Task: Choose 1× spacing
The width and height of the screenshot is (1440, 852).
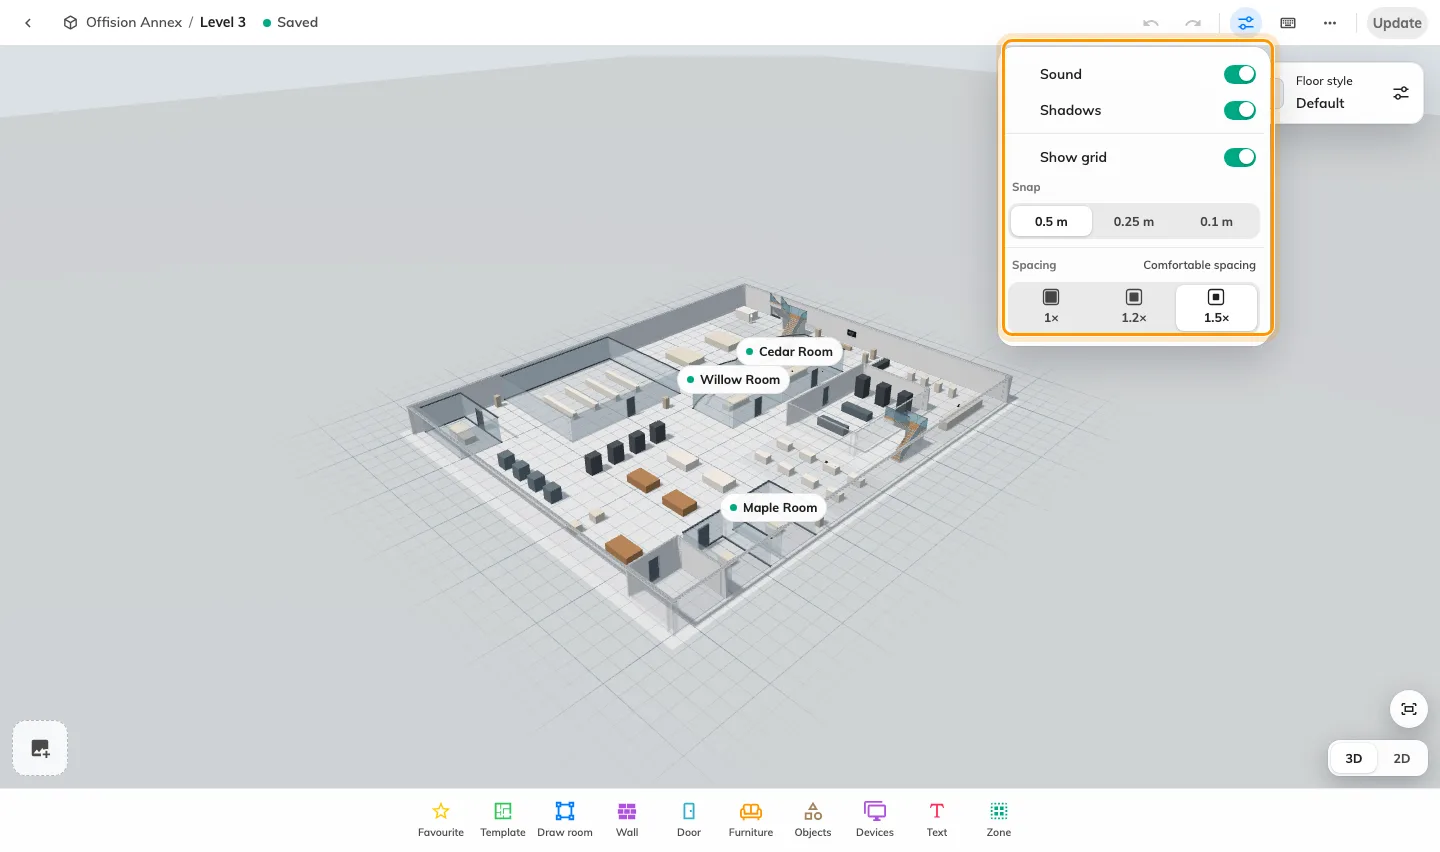Action: (x=1051, y=306)
